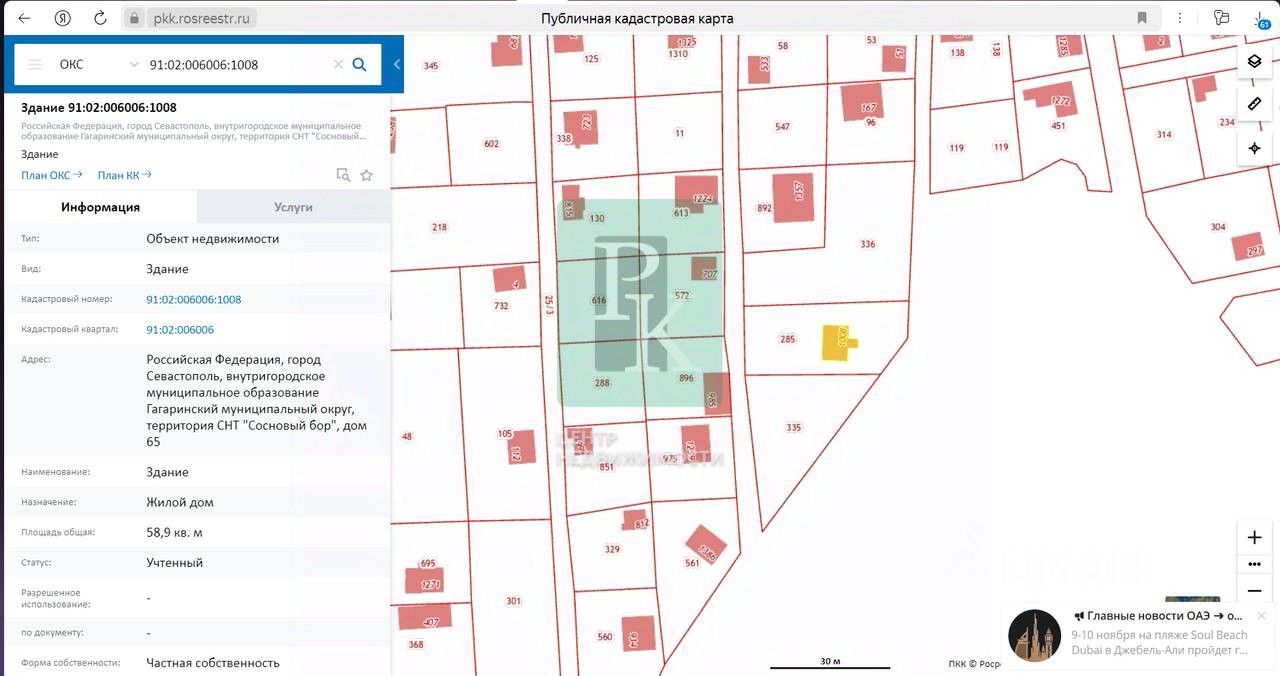Collapse the left info panel arrow
1280x676 pixels.
pos(396,64)
